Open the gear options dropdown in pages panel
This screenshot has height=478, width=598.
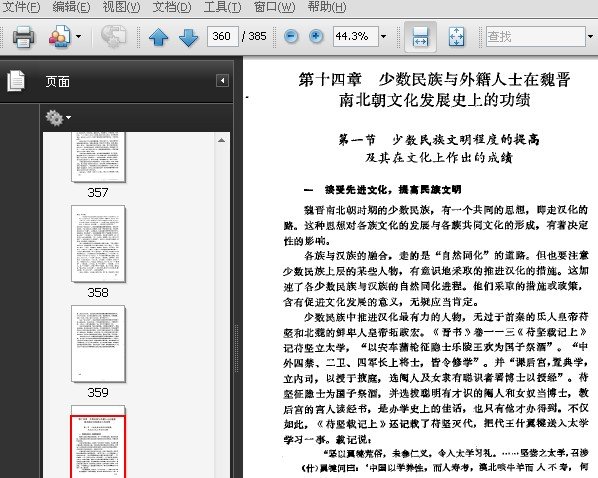pos(58,117)
